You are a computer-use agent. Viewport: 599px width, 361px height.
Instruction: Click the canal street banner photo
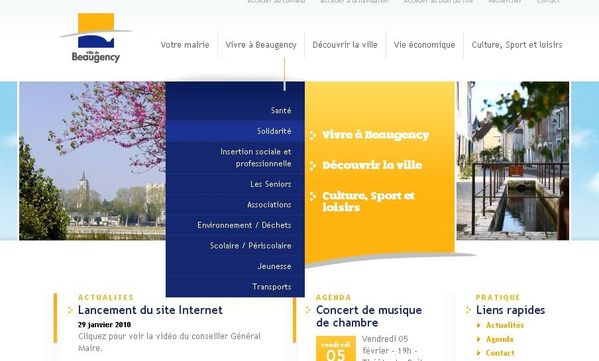513,160
